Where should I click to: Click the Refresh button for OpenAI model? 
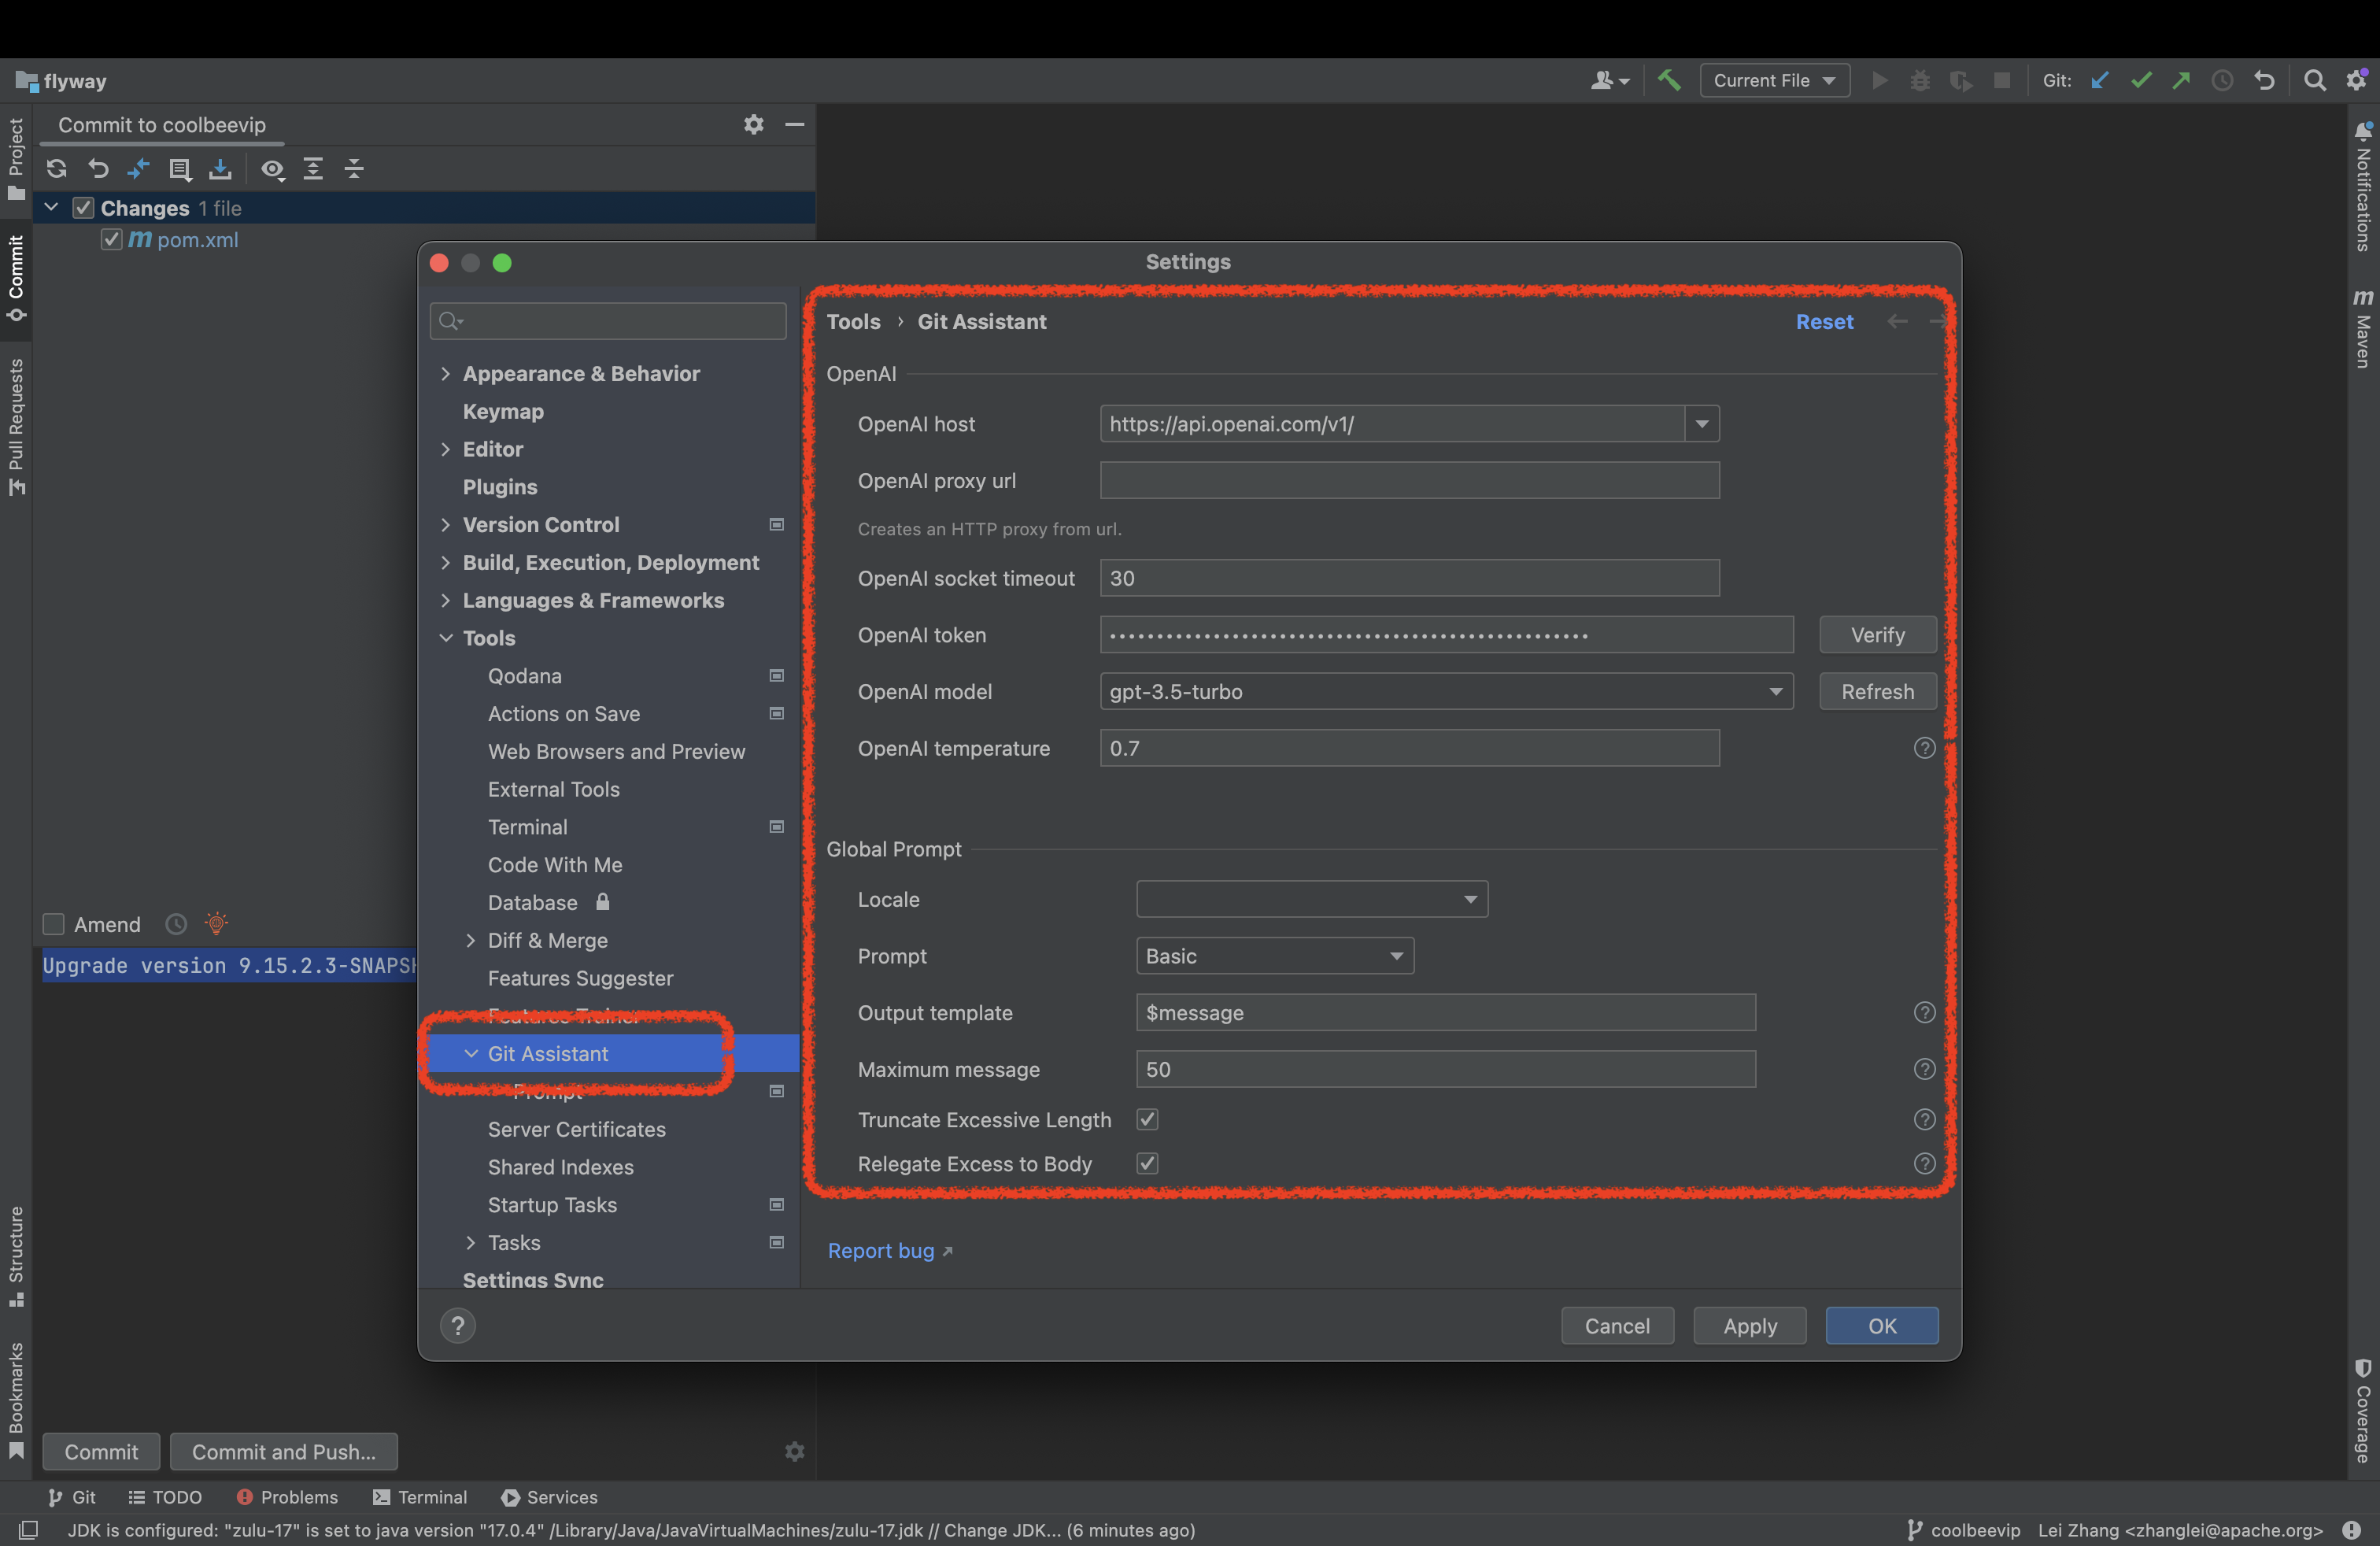coord(1877,689)
